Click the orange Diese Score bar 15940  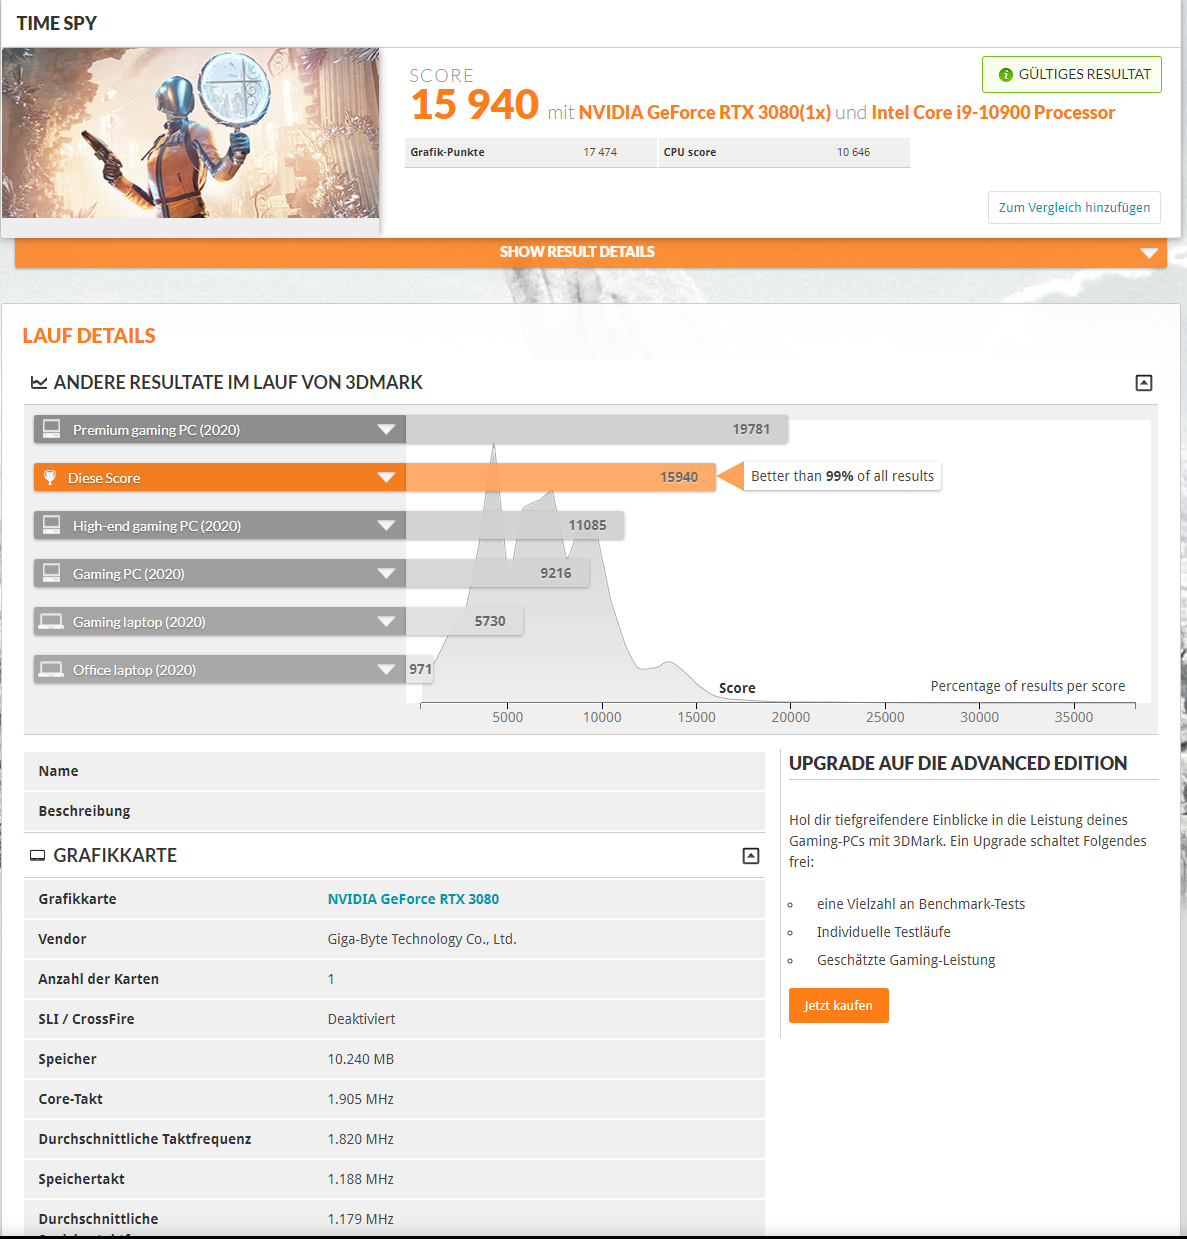coord(560,477)
